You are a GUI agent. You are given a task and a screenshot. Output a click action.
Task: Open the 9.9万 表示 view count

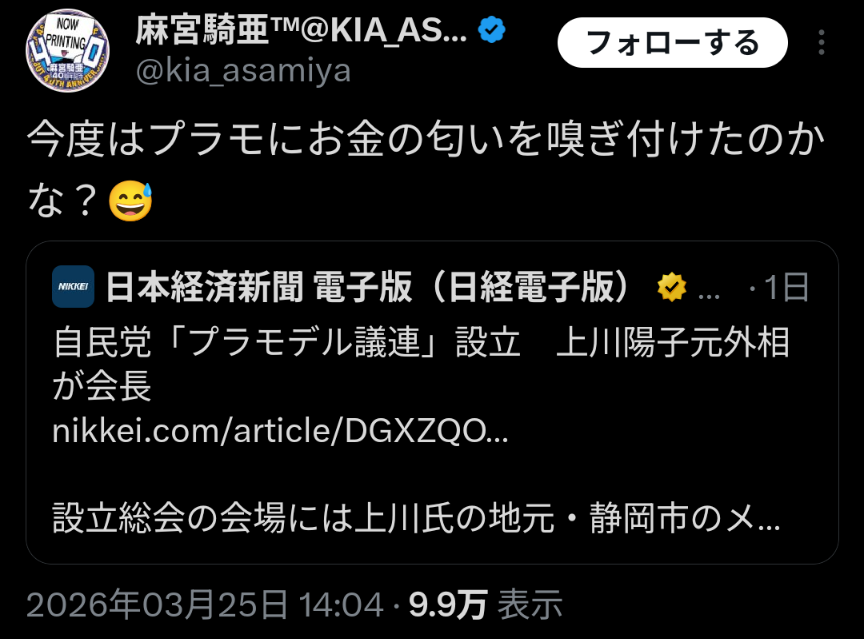coord(485,604)
